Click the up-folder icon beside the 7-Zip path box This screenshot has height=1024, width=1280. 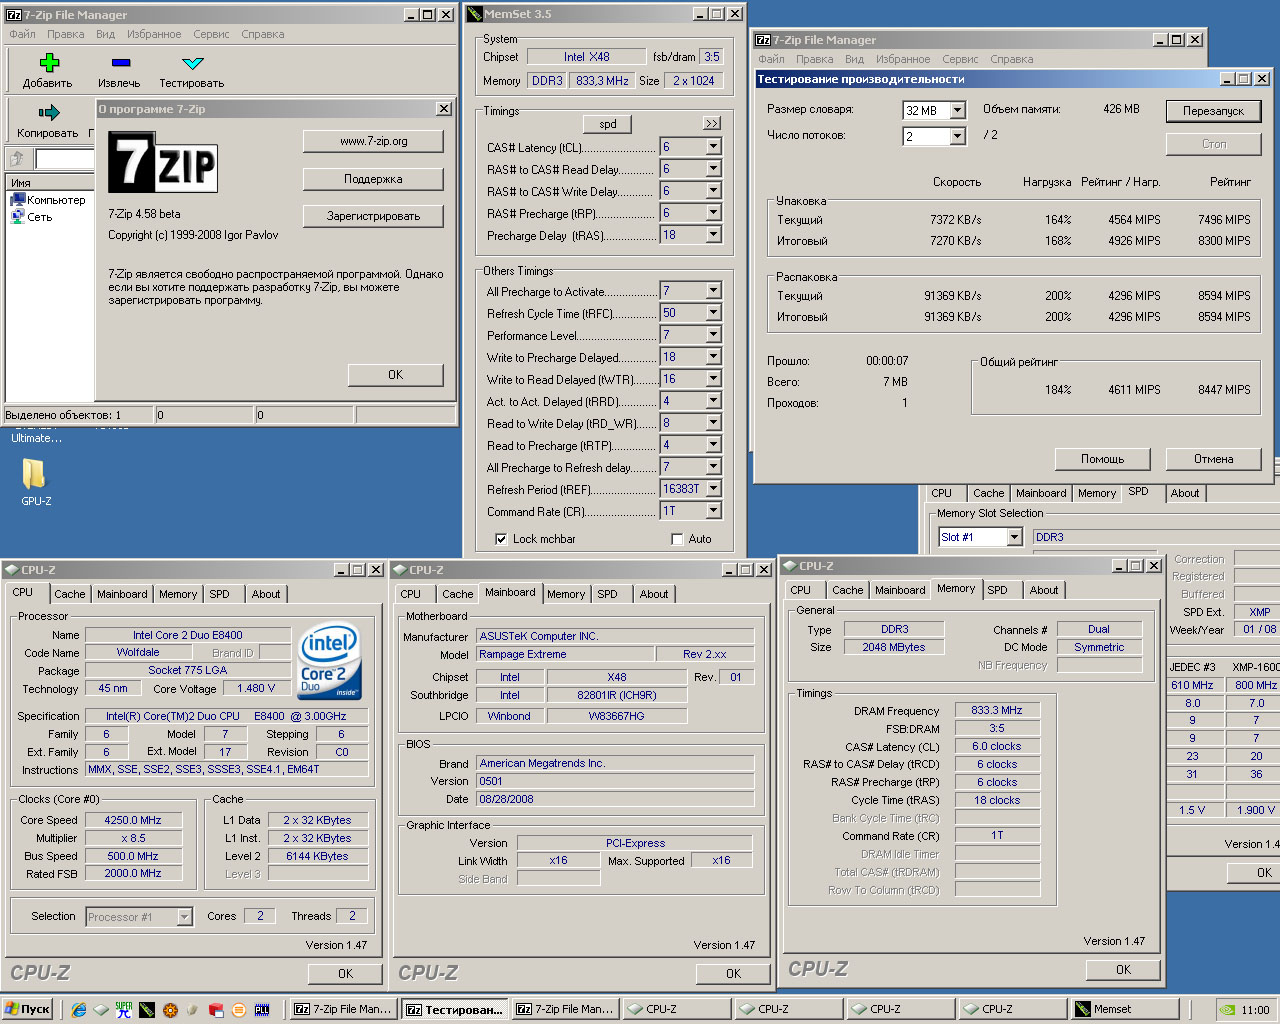(18, 159)
